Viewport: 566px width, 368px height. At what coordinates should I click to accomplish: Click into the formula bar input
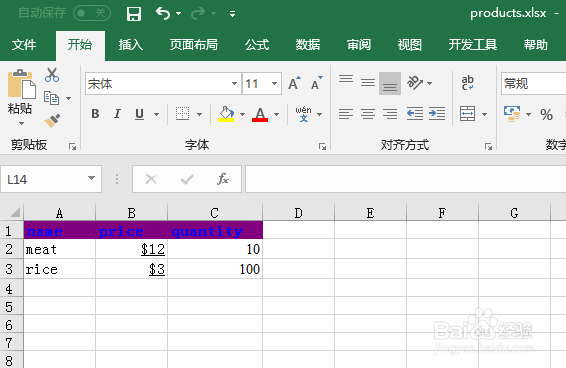pyautogui.click(x=406, y=179)
